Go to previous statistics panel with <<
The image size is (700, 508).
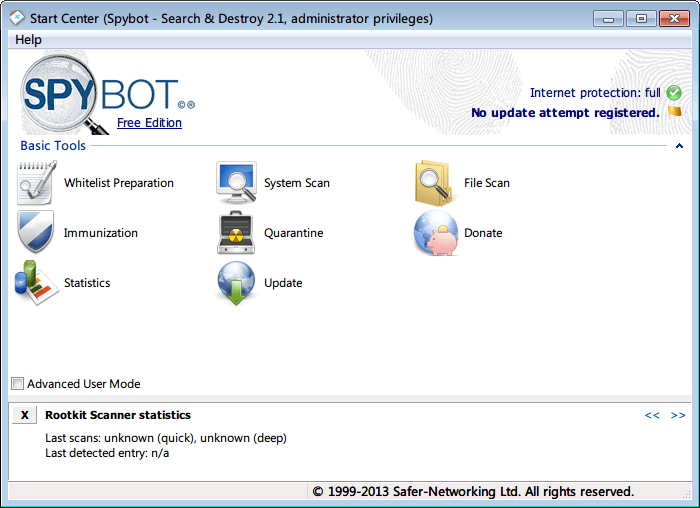[652, 415]
